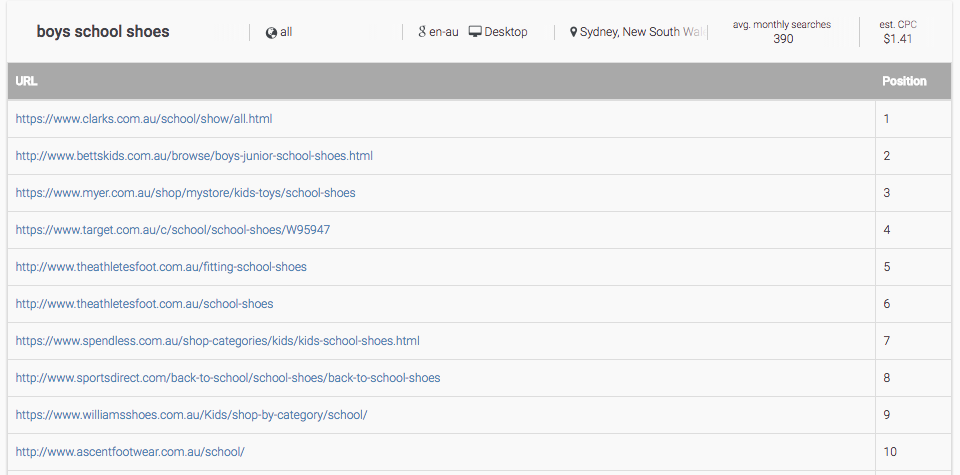Click the avg. monthly searches value 390
960x475 pixels.
[783, 39]
